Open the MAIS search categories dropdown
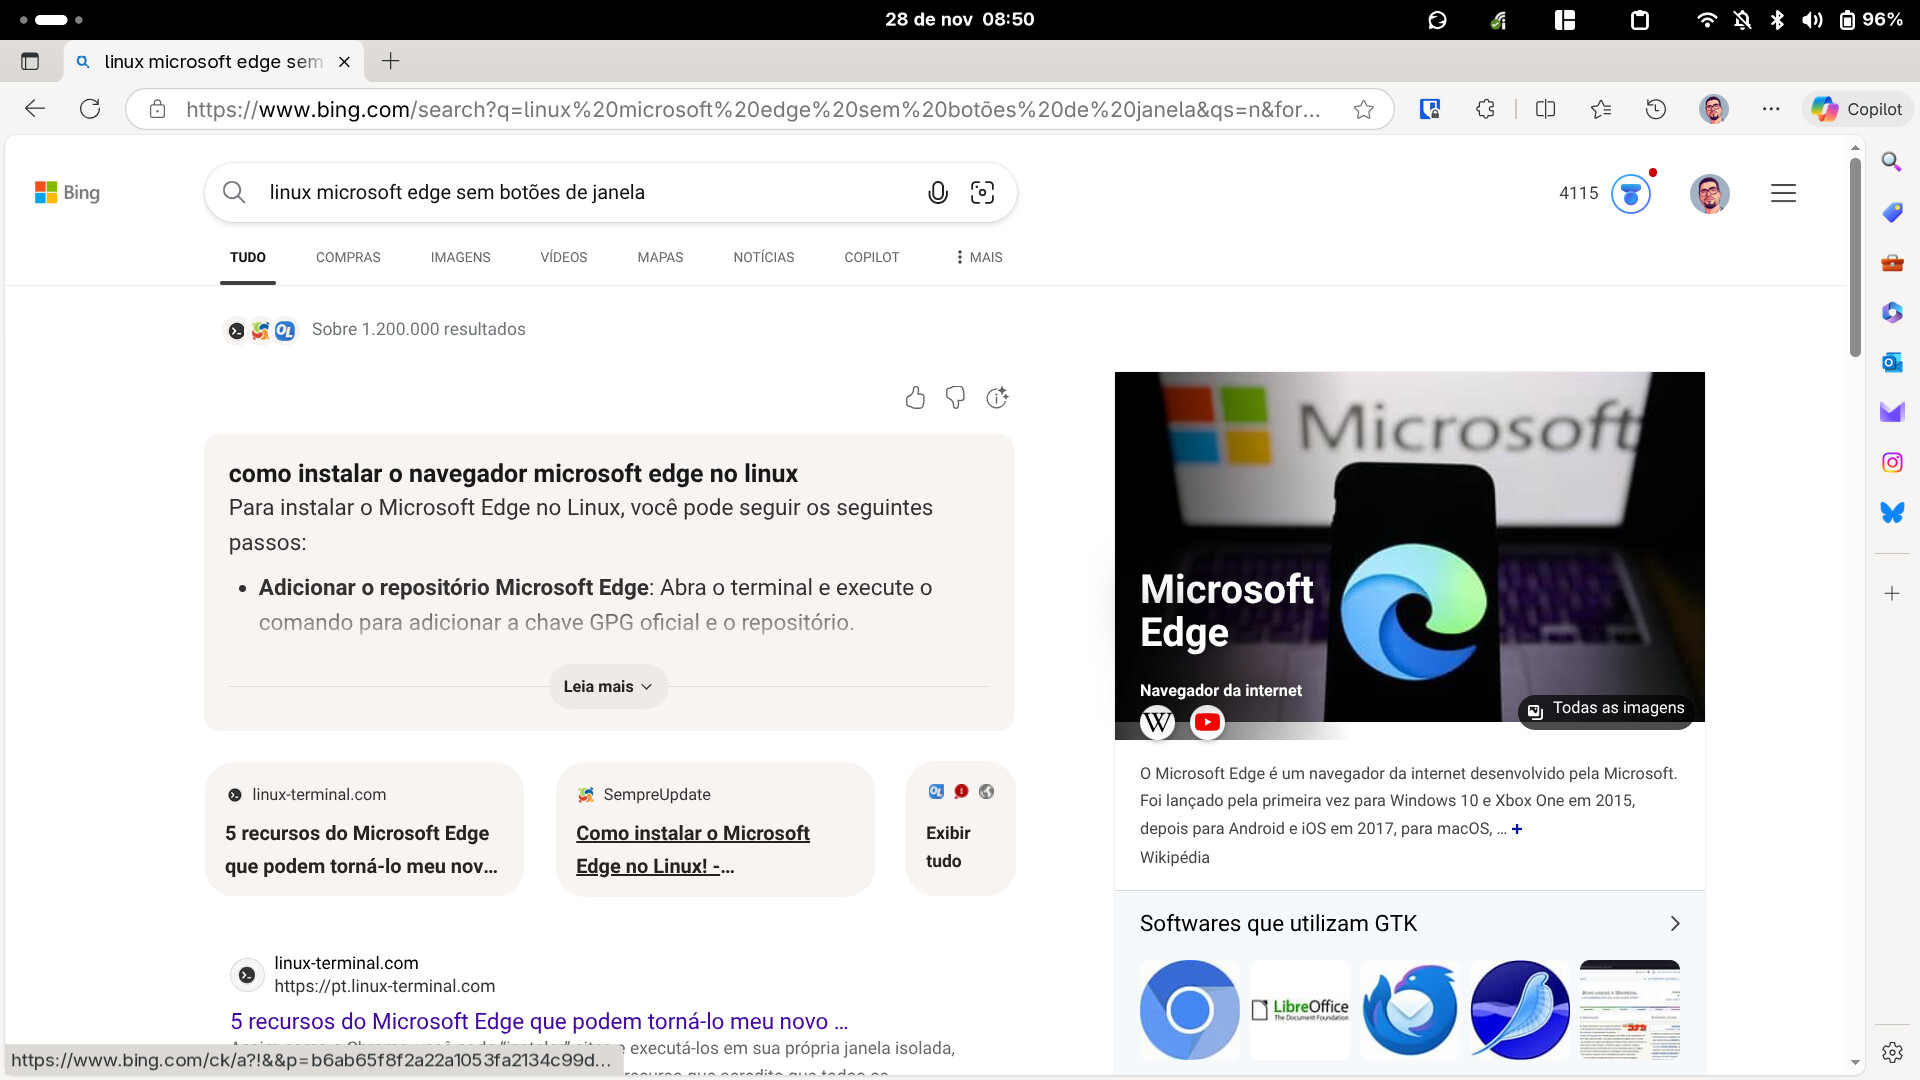 coord(978,257)
